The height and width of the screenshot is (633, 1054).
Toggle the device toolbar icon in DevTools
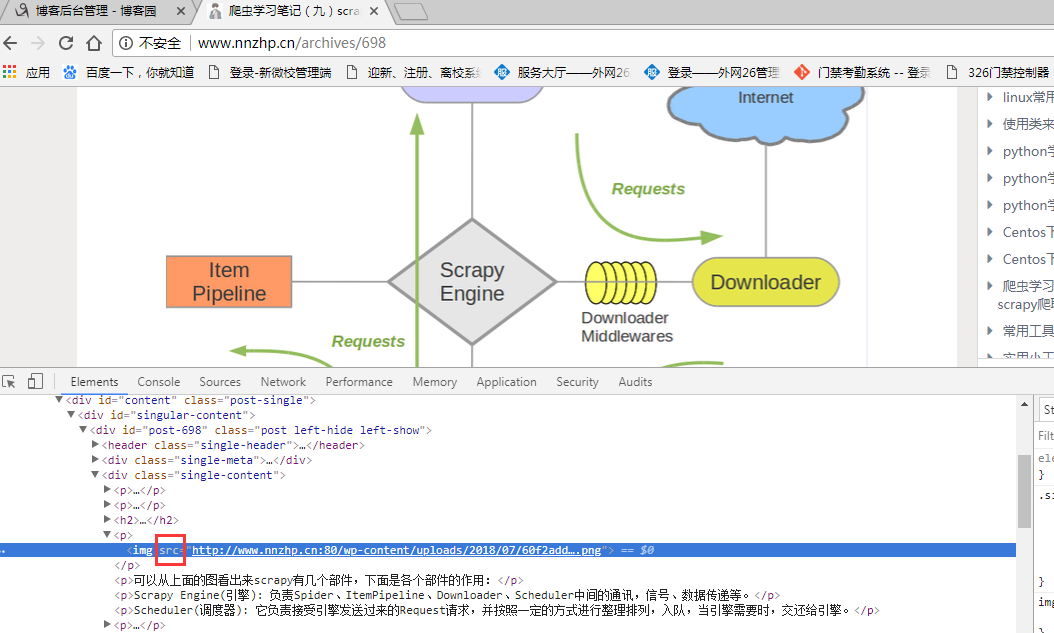pyautogui.click(x=35, y=382)
